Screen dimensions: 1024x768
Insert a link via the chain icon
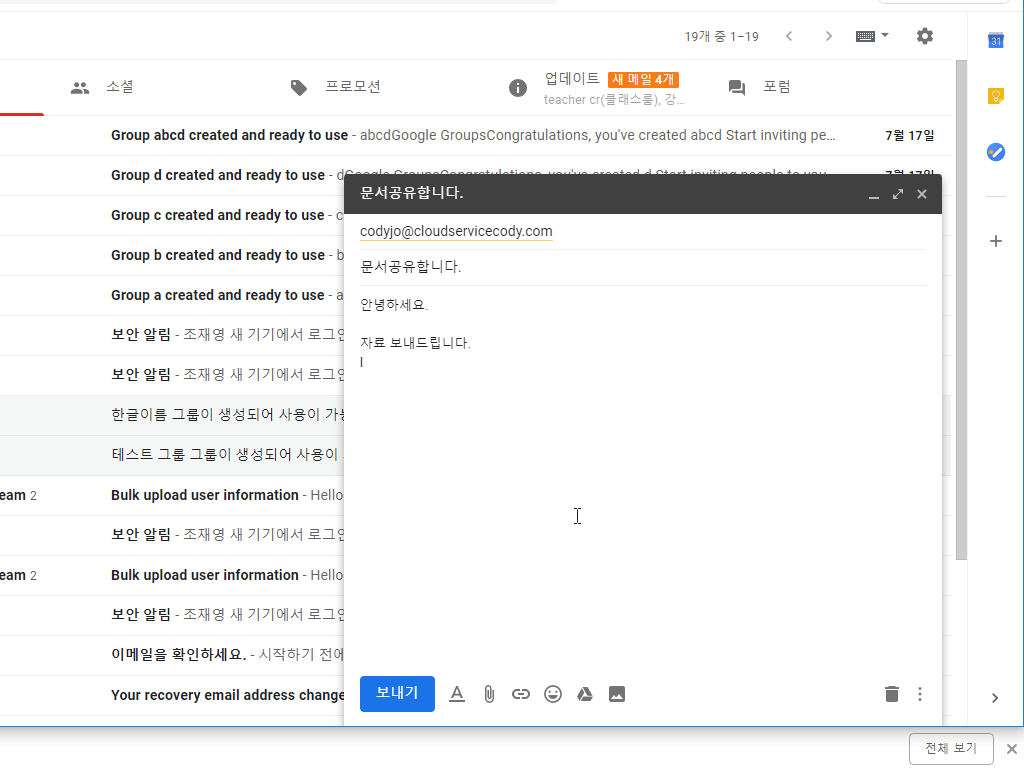coord(520,694)
